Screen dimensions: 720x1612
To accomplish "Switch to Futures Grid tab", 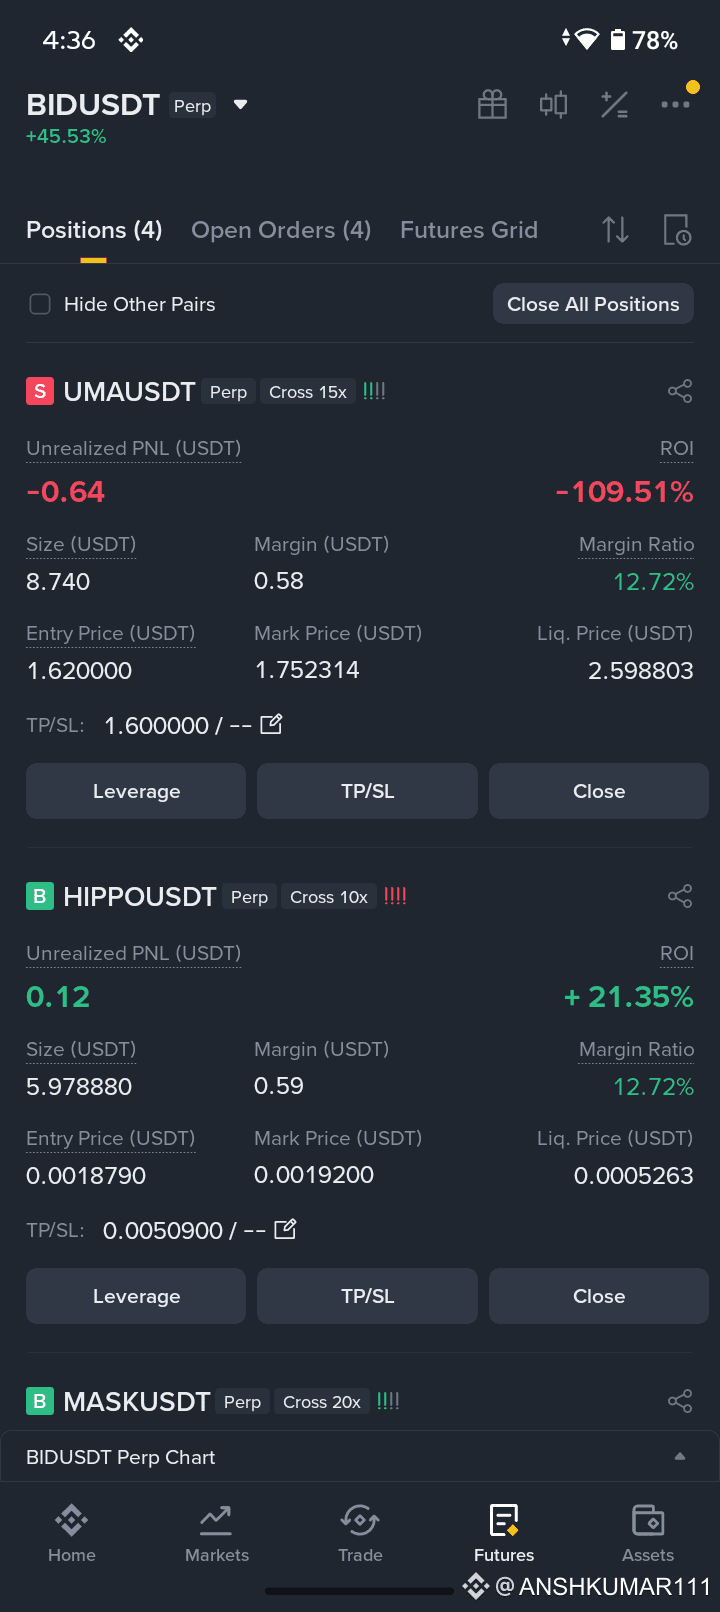I will pyautogui.click(x=469, y=230).
